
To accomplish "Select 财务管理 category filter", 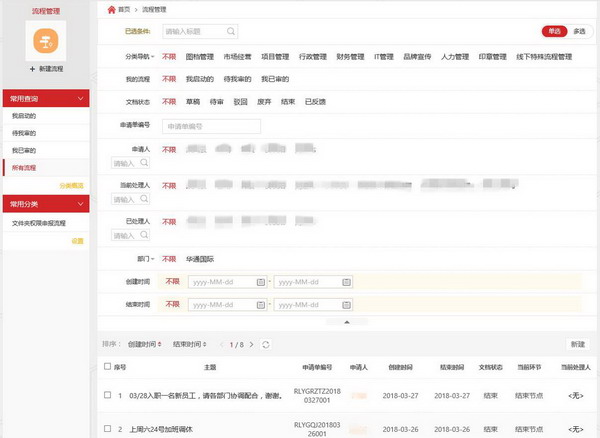I will point(350,56).
